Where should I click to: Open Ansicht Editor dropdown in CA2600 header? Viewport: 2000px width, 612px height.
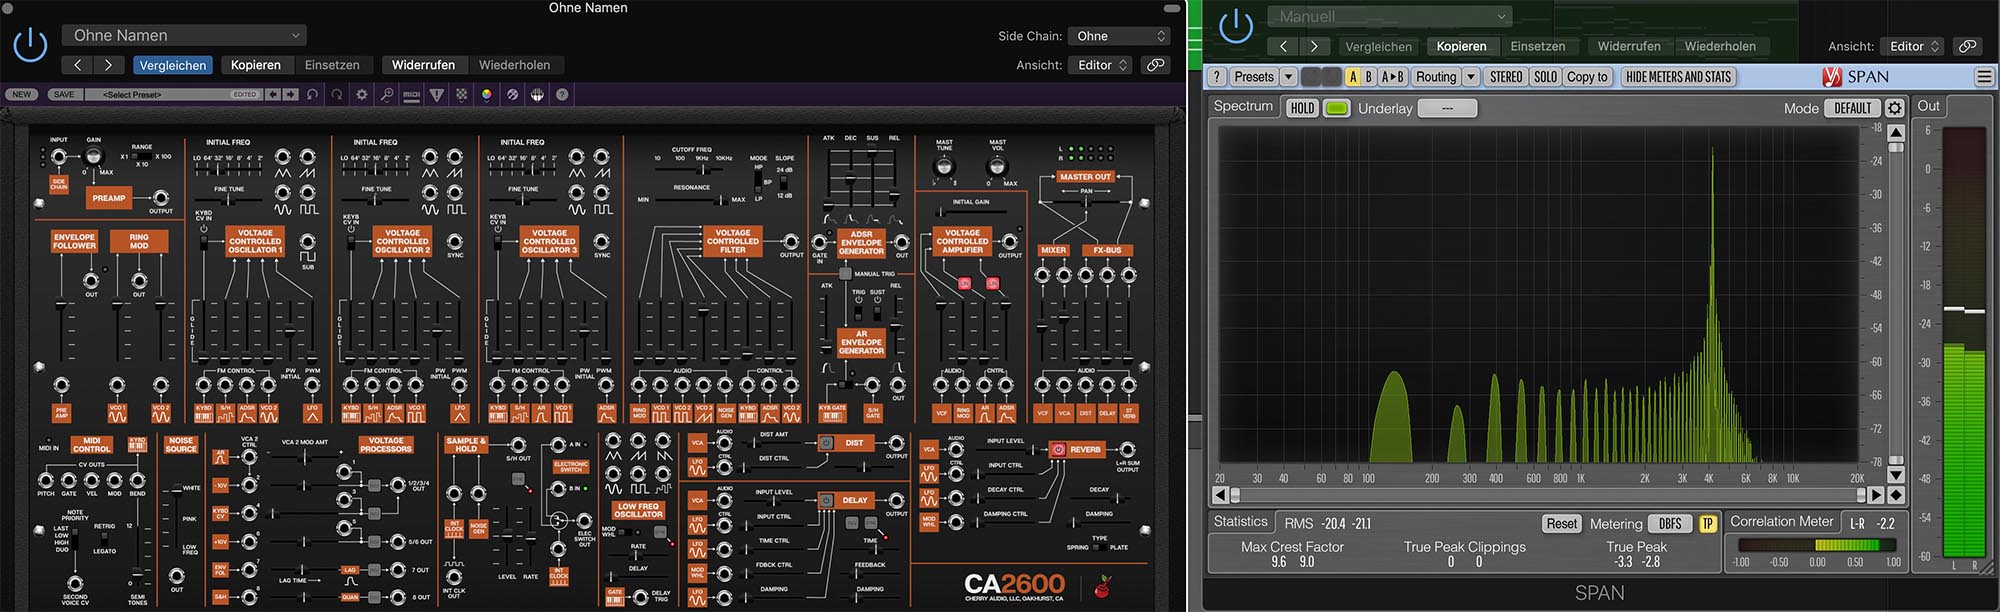[x=1101, y=65]
